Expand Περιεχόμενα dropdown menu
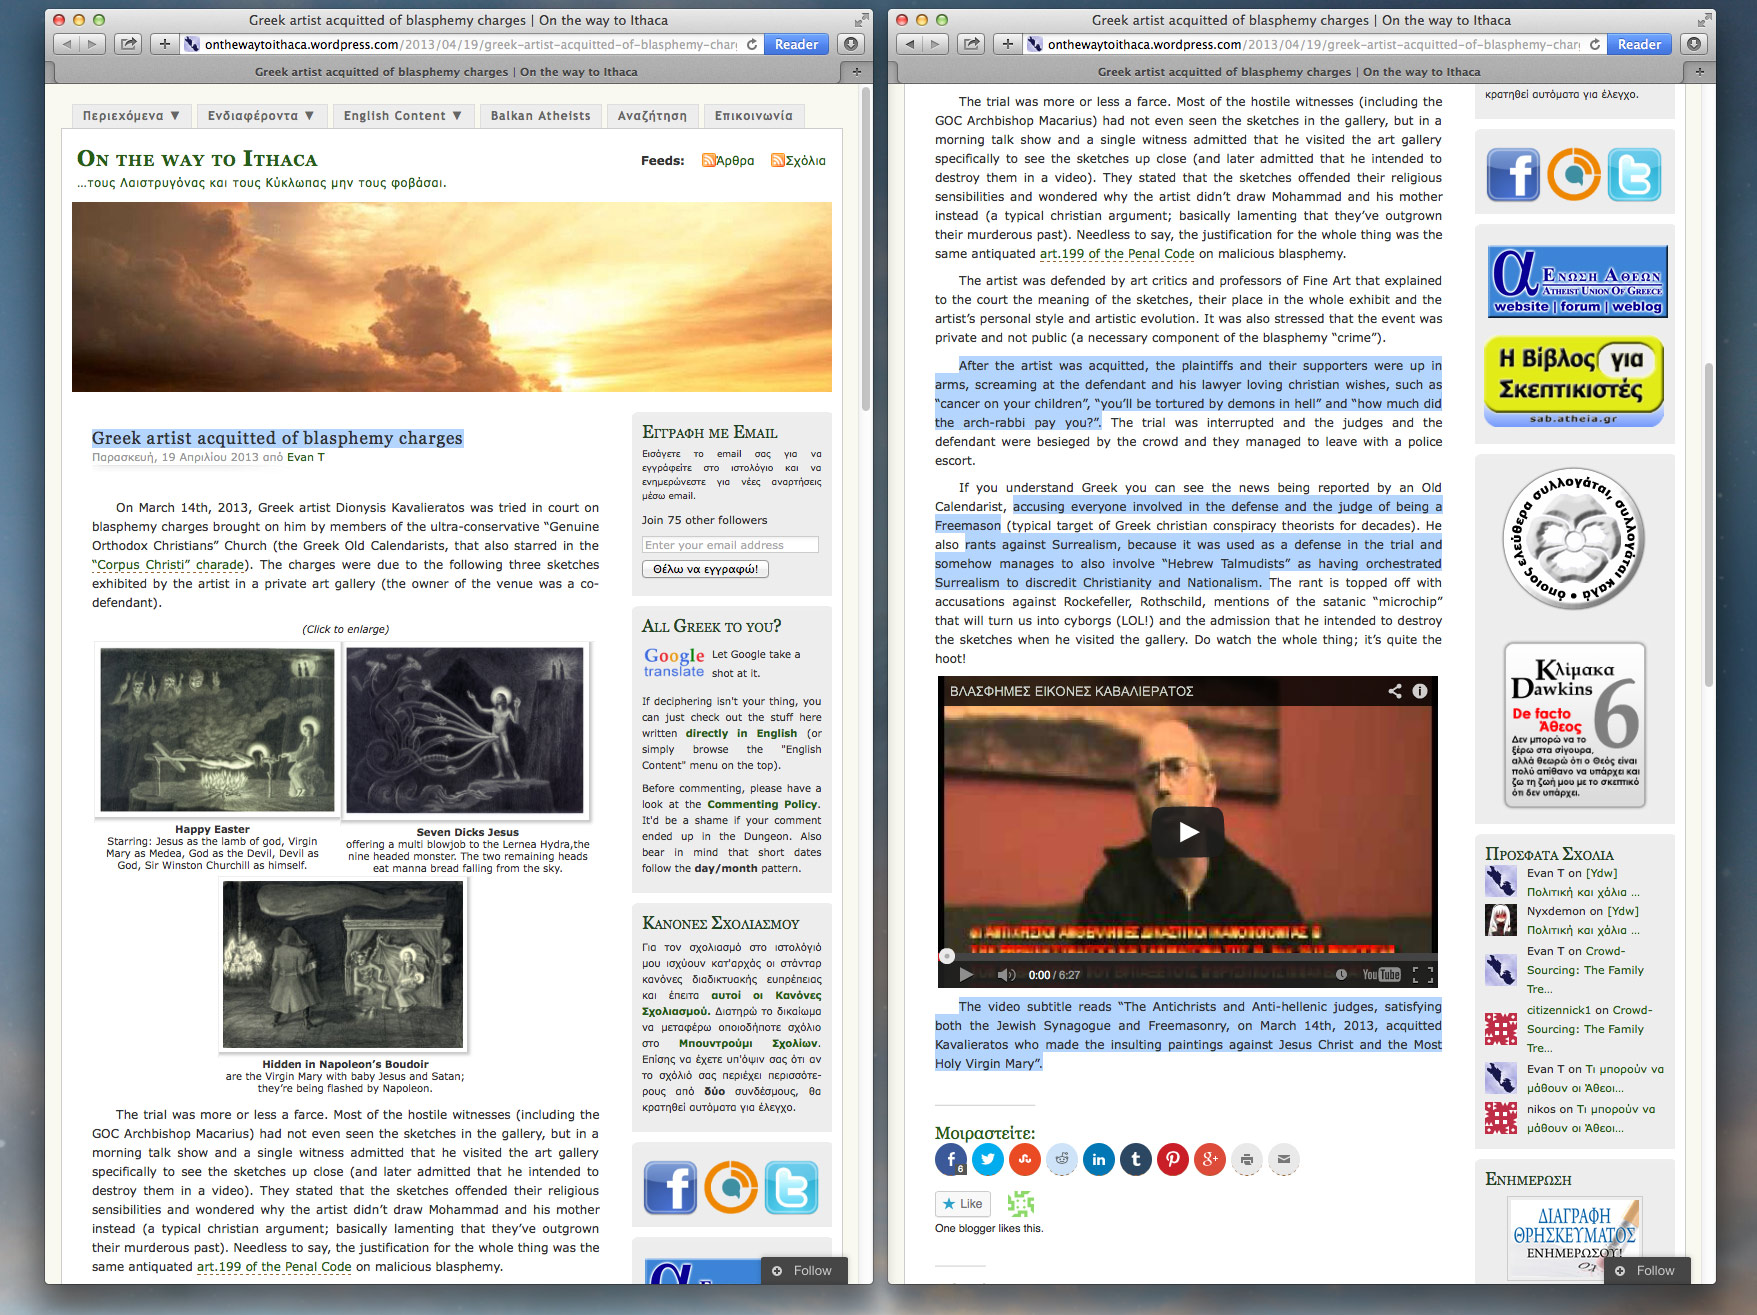Image resolution: width=1757 pixels, height=1315 pixels. [131, 116]
